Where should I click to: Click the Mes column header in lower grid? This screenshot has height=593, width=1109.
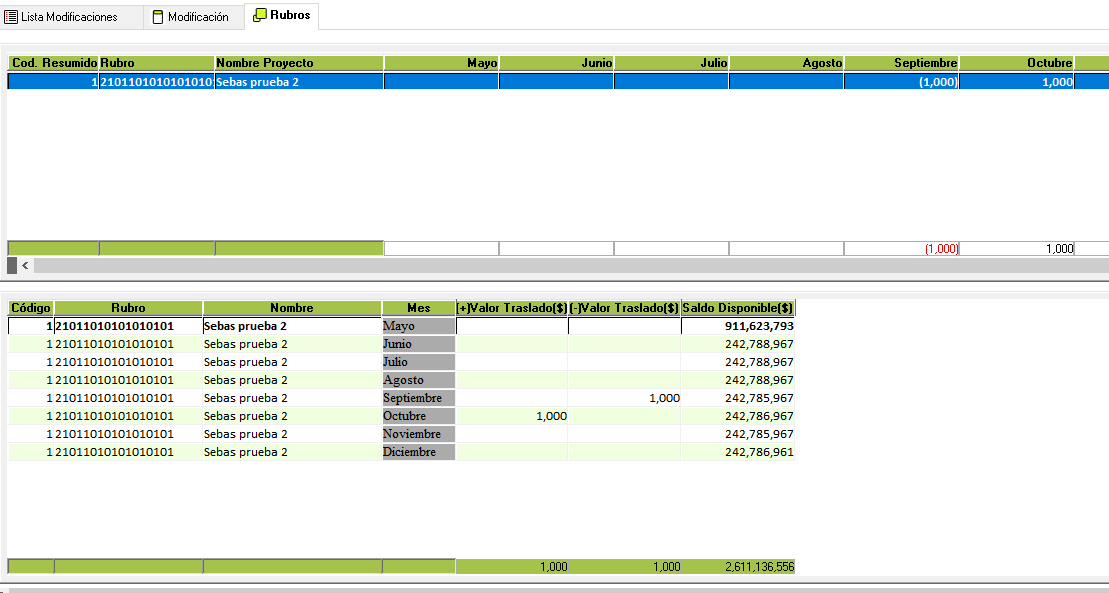click(418, 308)
